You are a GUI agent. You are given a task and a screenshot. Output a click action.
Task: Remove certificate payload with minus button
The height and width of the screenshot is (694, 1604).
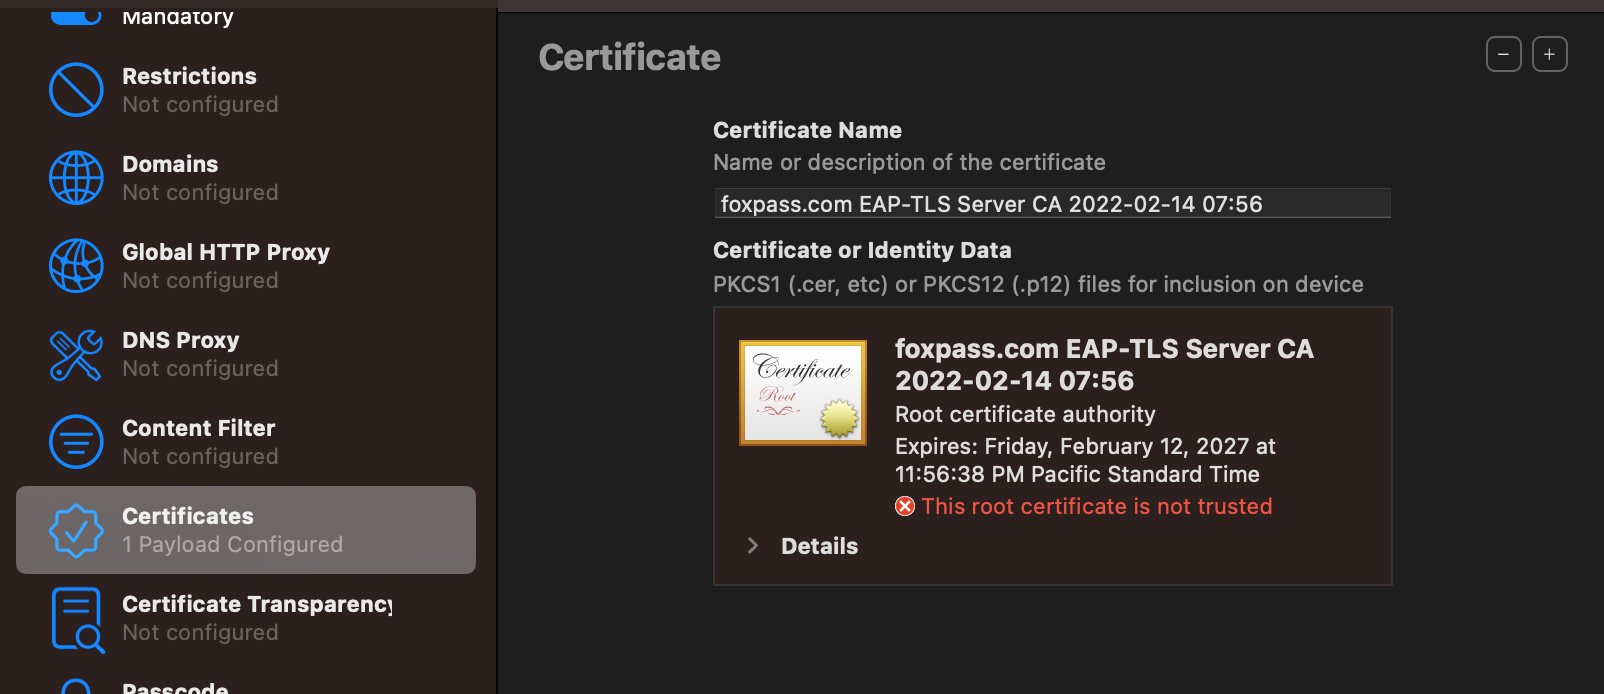point(1503,54)
